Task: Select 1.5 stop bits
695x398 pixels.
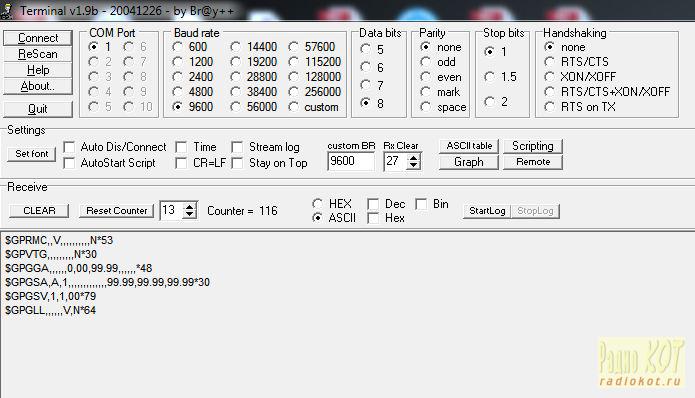Action: [x=489, y=77]
